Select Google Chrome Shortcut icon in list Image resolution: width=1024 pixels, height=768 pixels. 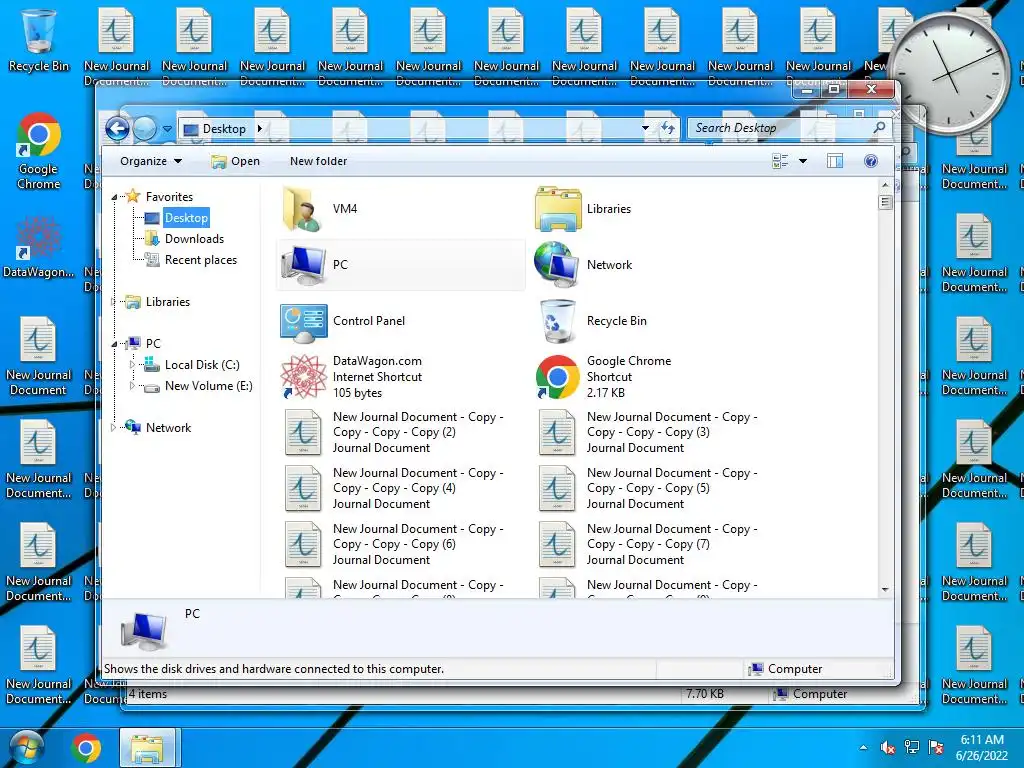click(x=557, y=377)
